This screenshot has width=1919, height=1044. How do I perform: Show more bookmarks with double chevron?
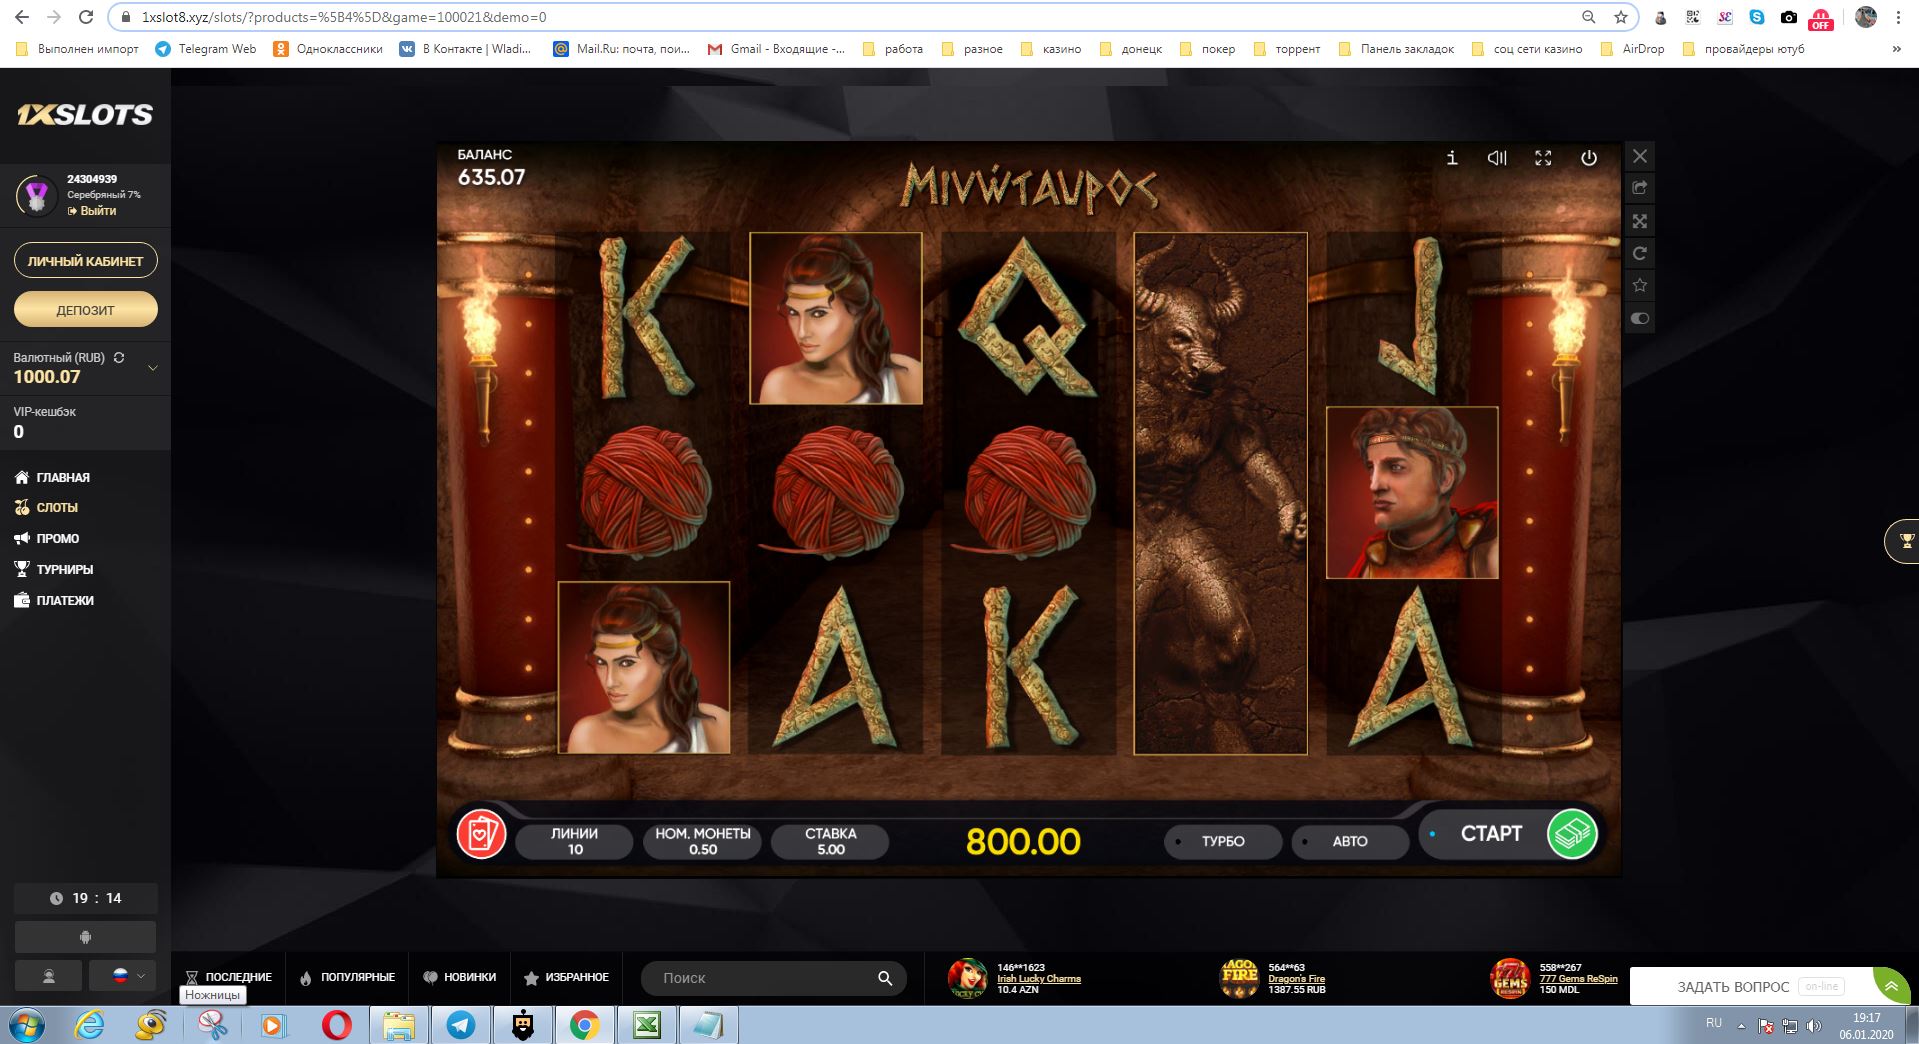1897,49
